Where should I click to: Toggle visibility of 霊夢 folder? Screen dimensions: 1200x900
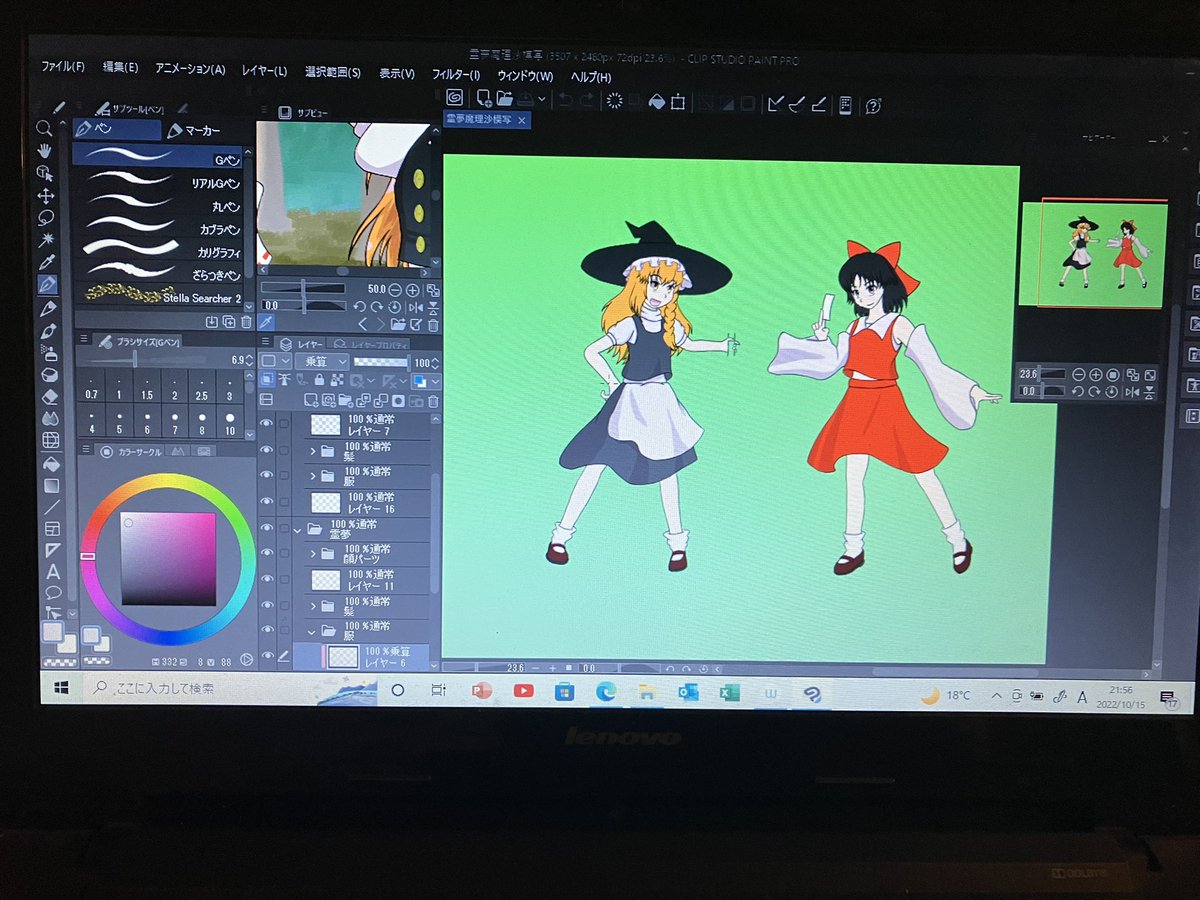(266, 528)
